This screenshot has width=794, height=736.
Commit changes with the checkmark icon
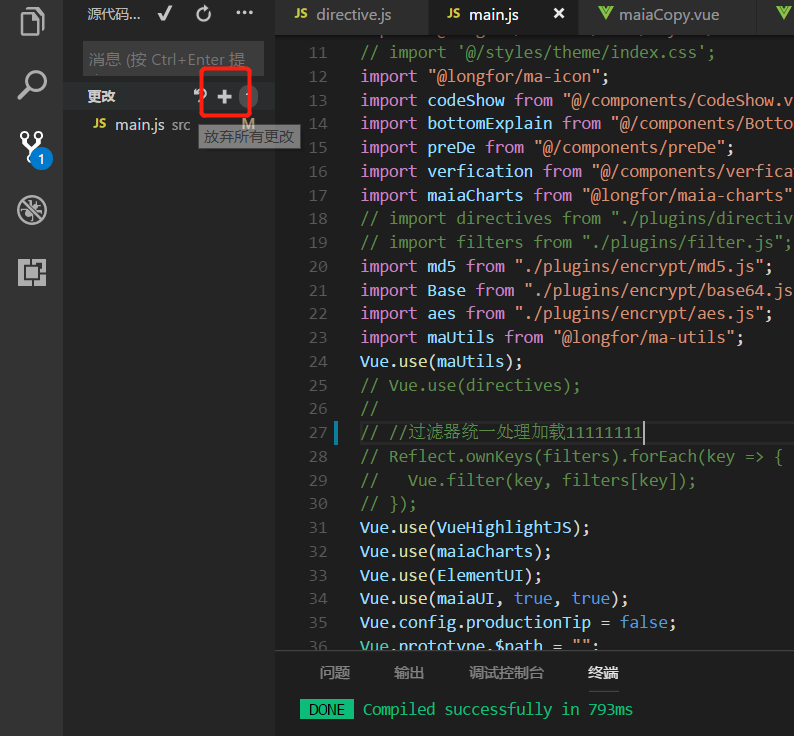[x=165, y=14]
